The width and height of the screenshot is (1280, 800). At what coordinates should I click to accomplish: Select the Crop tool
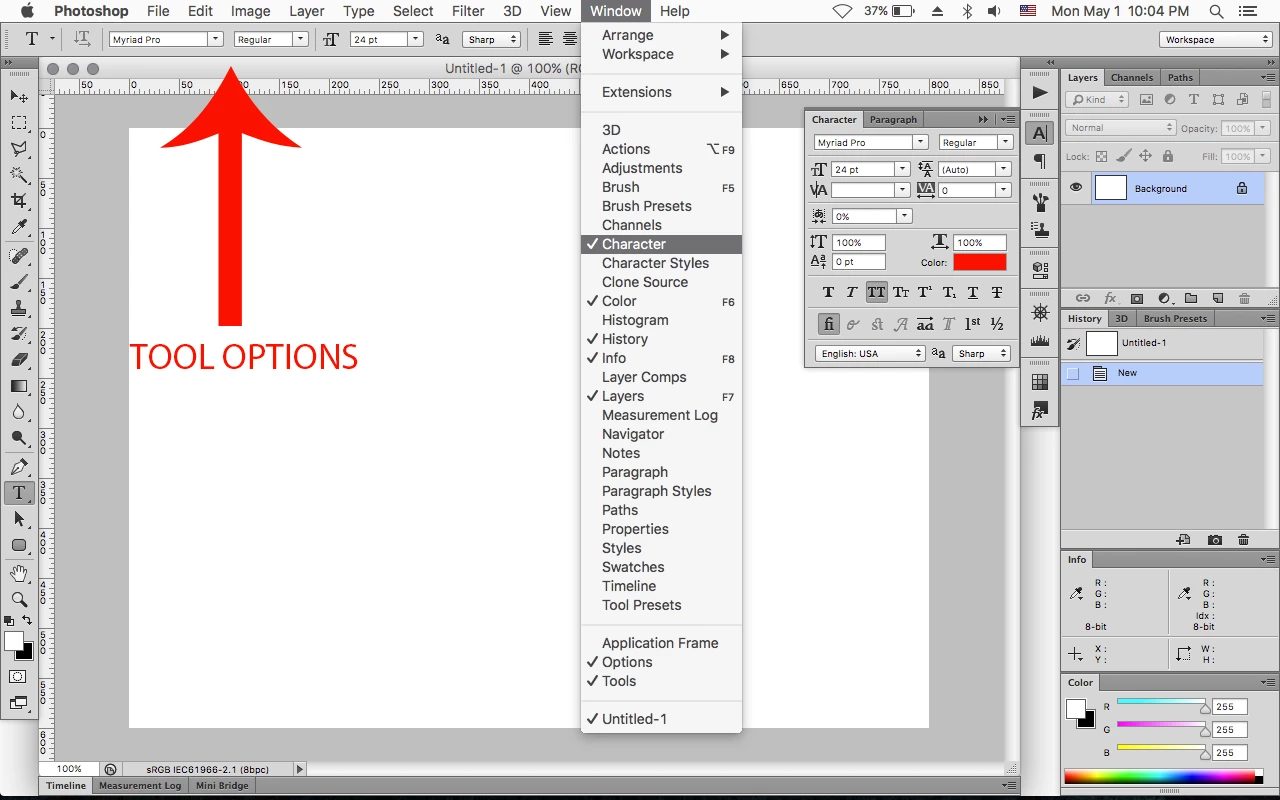tap(19, 201)
